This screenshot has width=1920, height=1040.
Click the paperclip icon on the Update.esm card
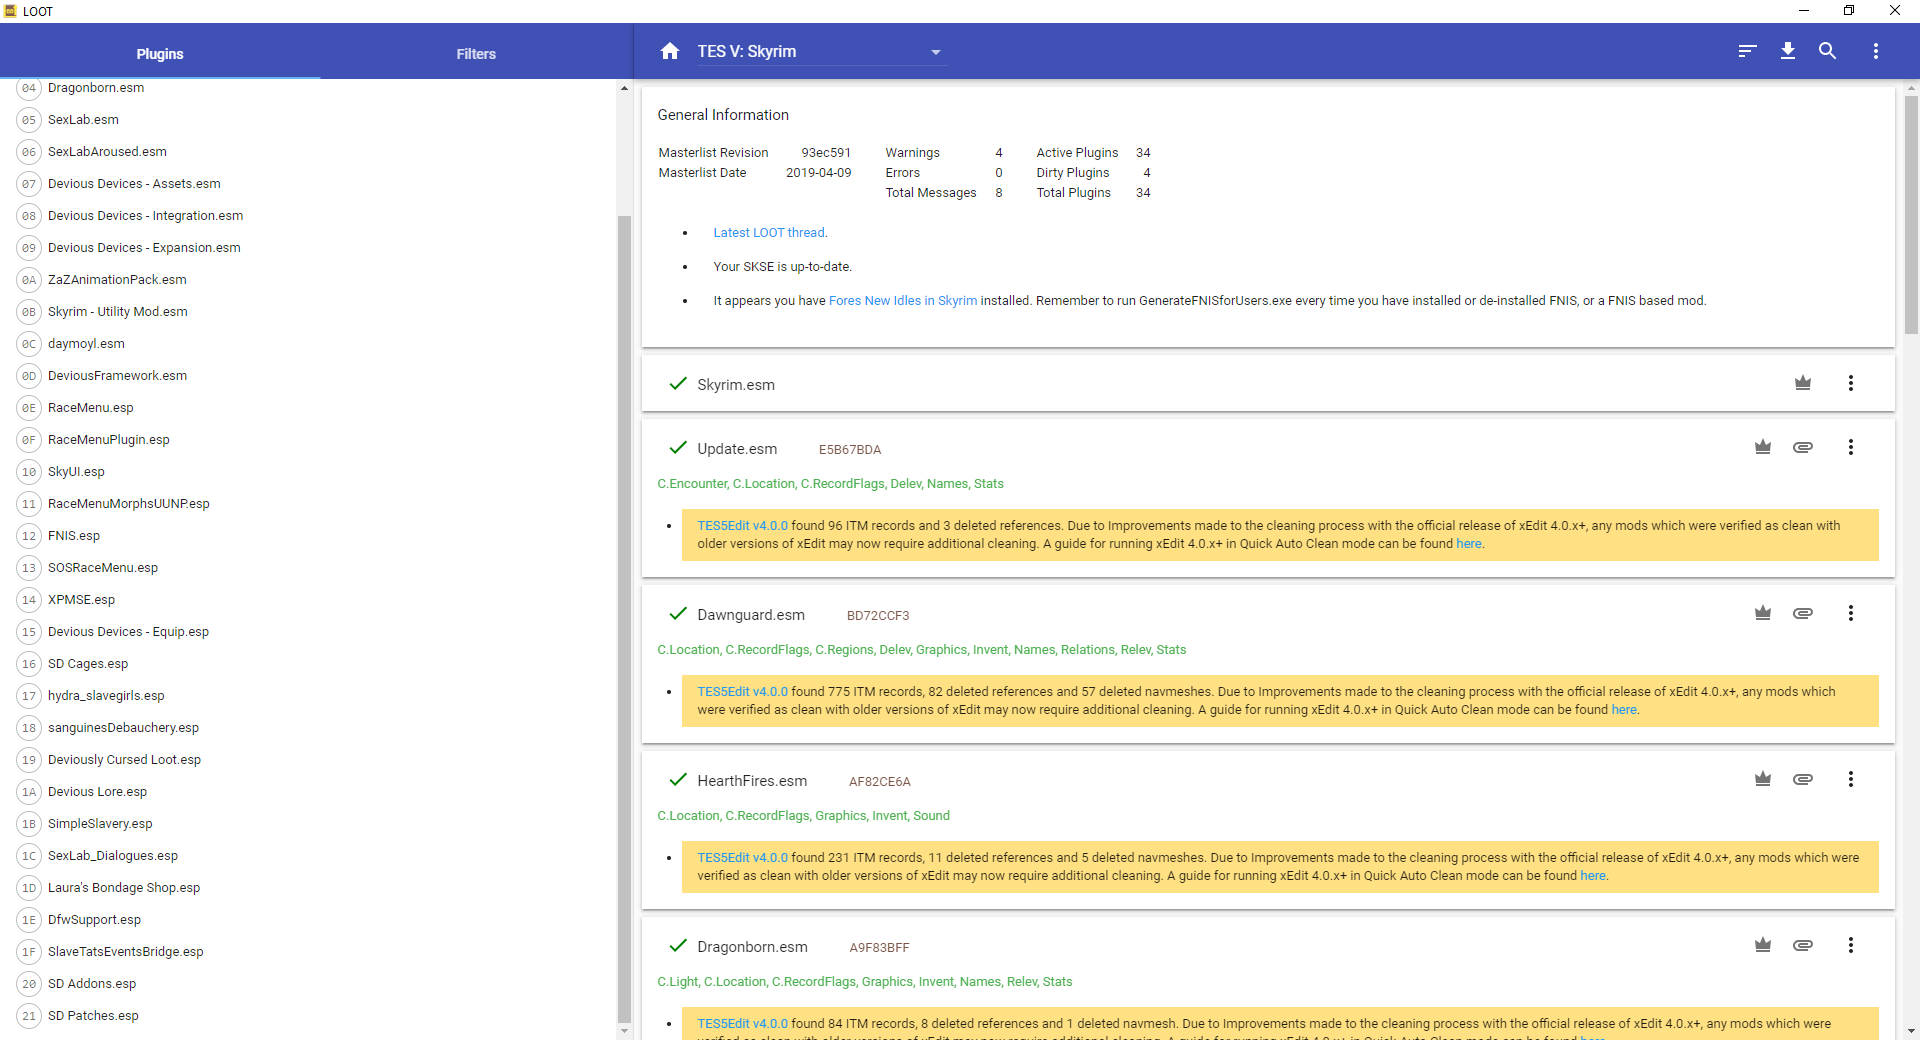[x=1803, y=447]
